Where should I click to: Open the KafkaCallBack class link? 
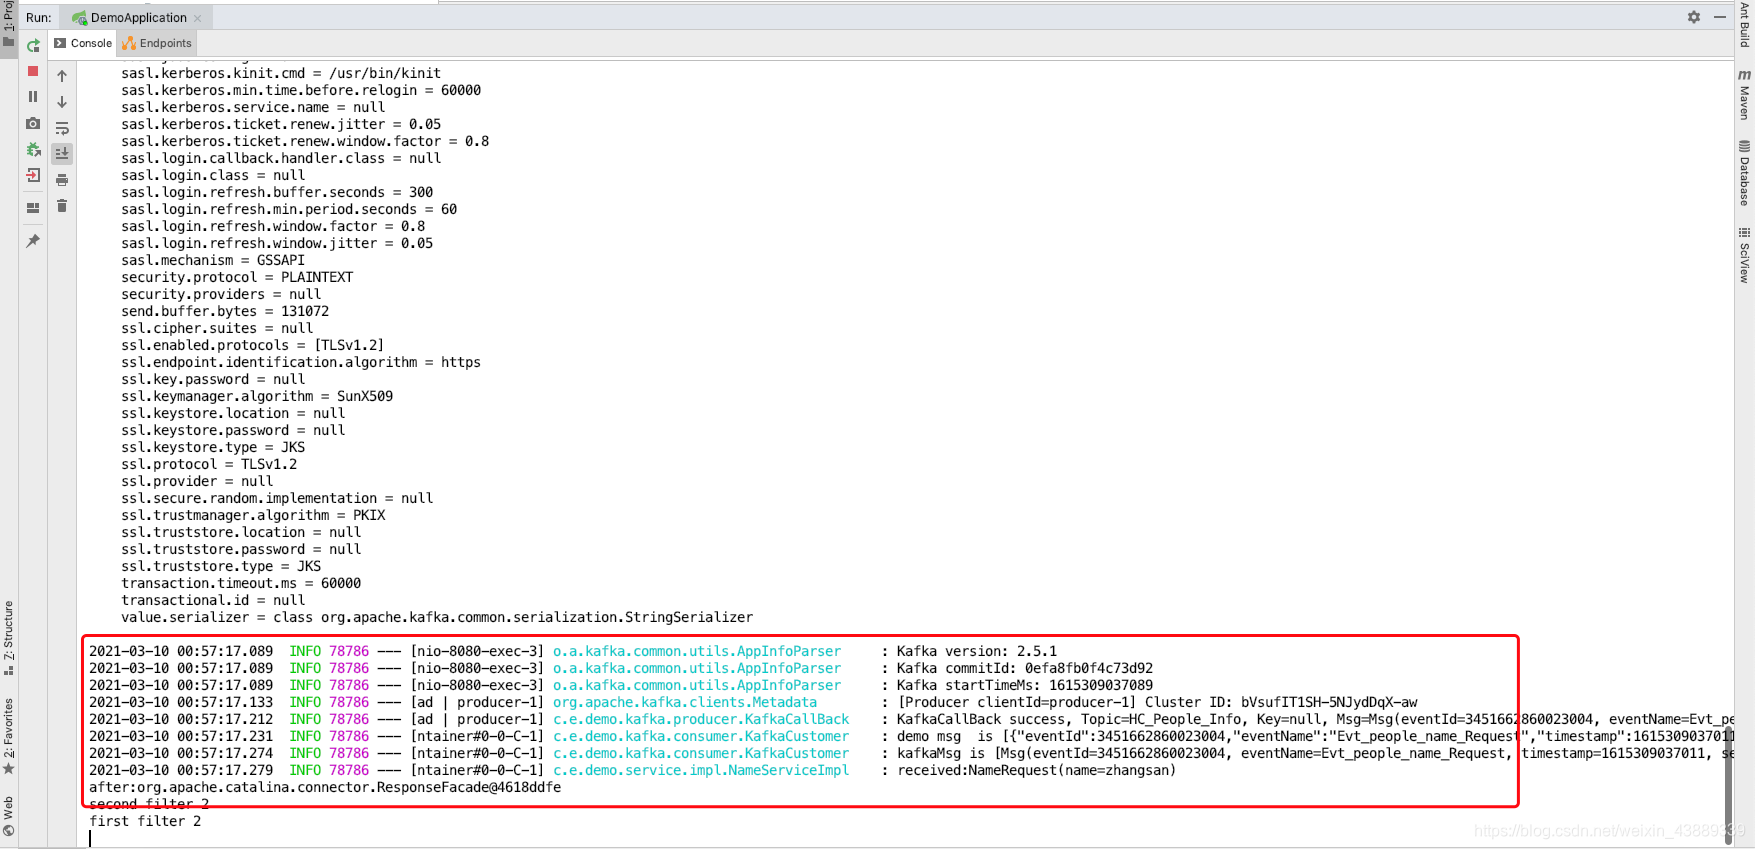pos(701,719)
